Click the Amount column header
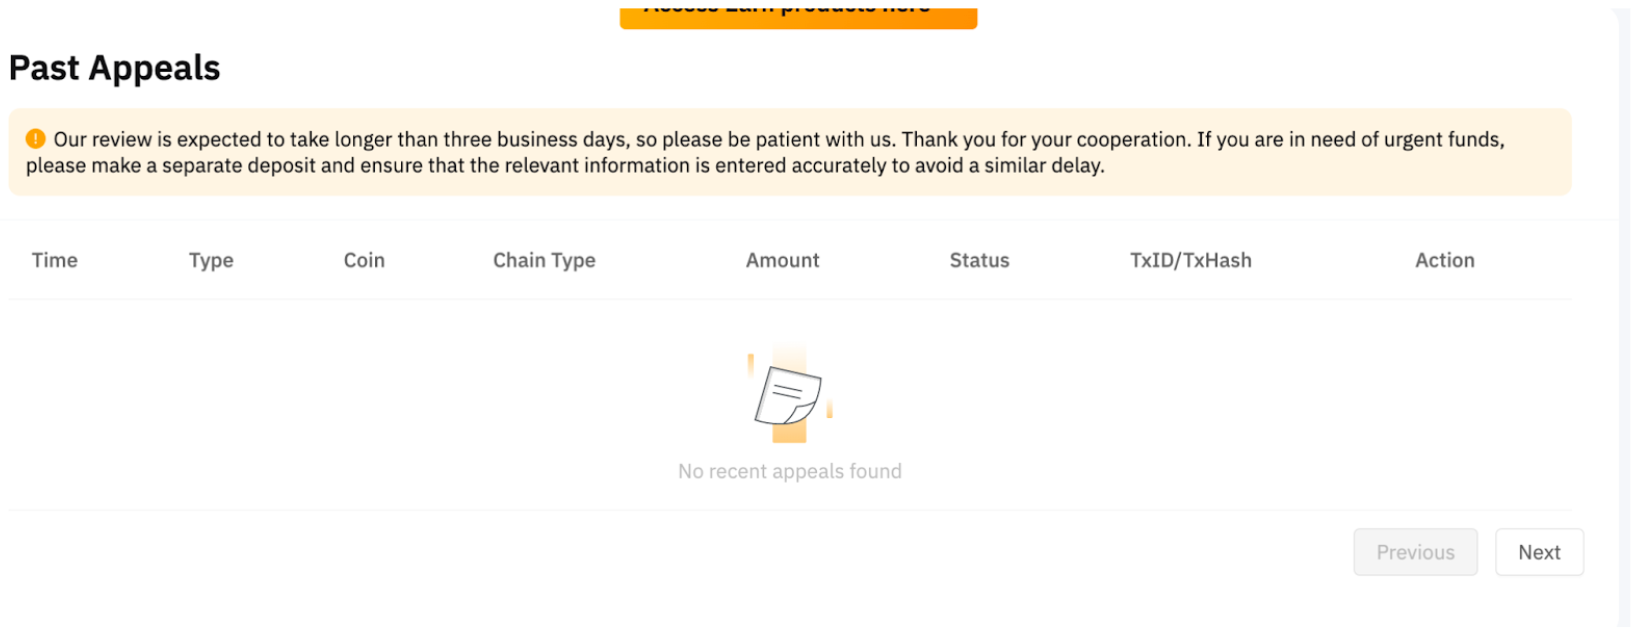 tap(782, 260)
